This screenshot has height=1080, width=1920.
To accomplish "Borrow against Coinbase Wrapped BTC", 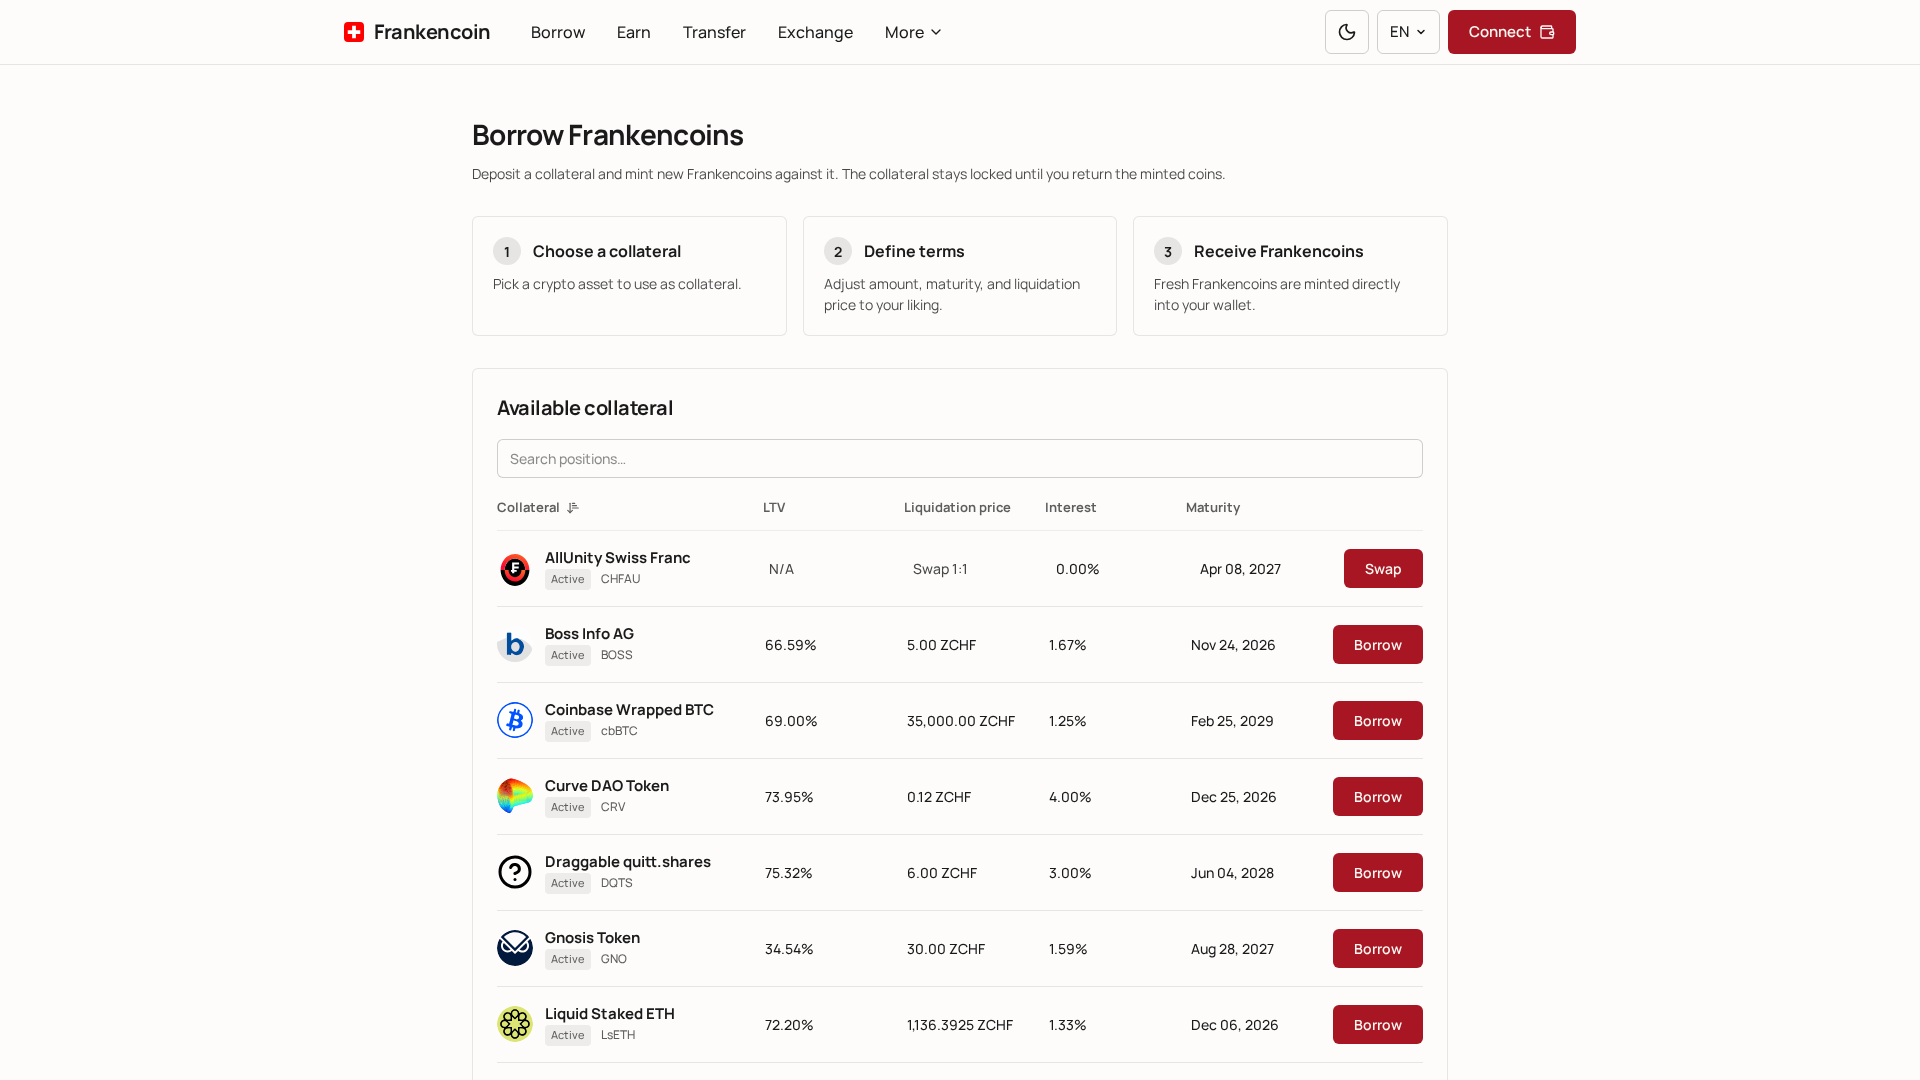I will click(1378, 721).
